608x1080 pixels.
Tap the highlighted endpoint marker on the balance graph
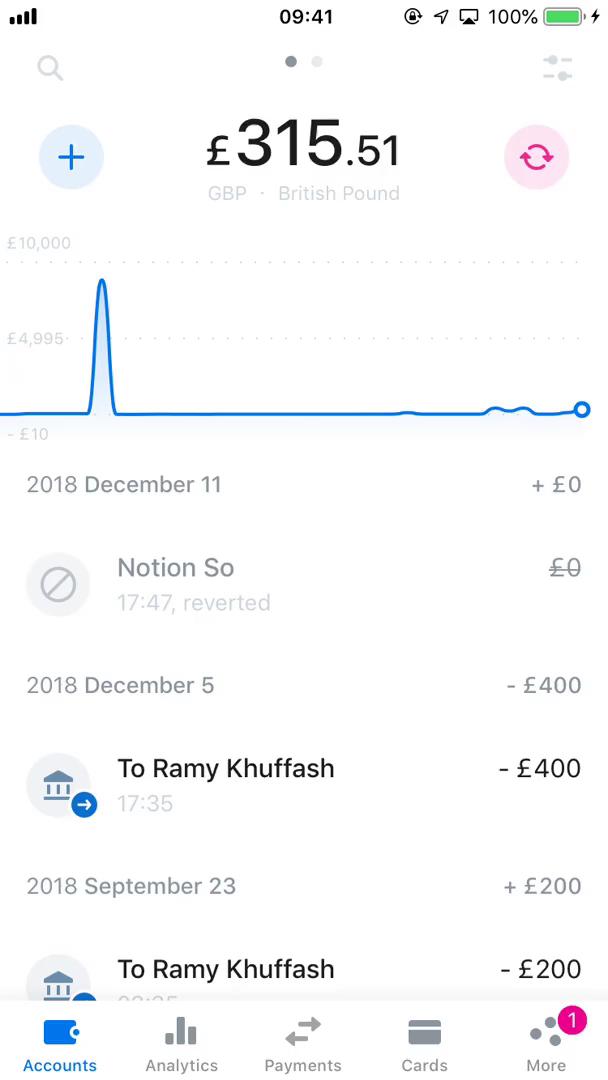tap(582, 409)
